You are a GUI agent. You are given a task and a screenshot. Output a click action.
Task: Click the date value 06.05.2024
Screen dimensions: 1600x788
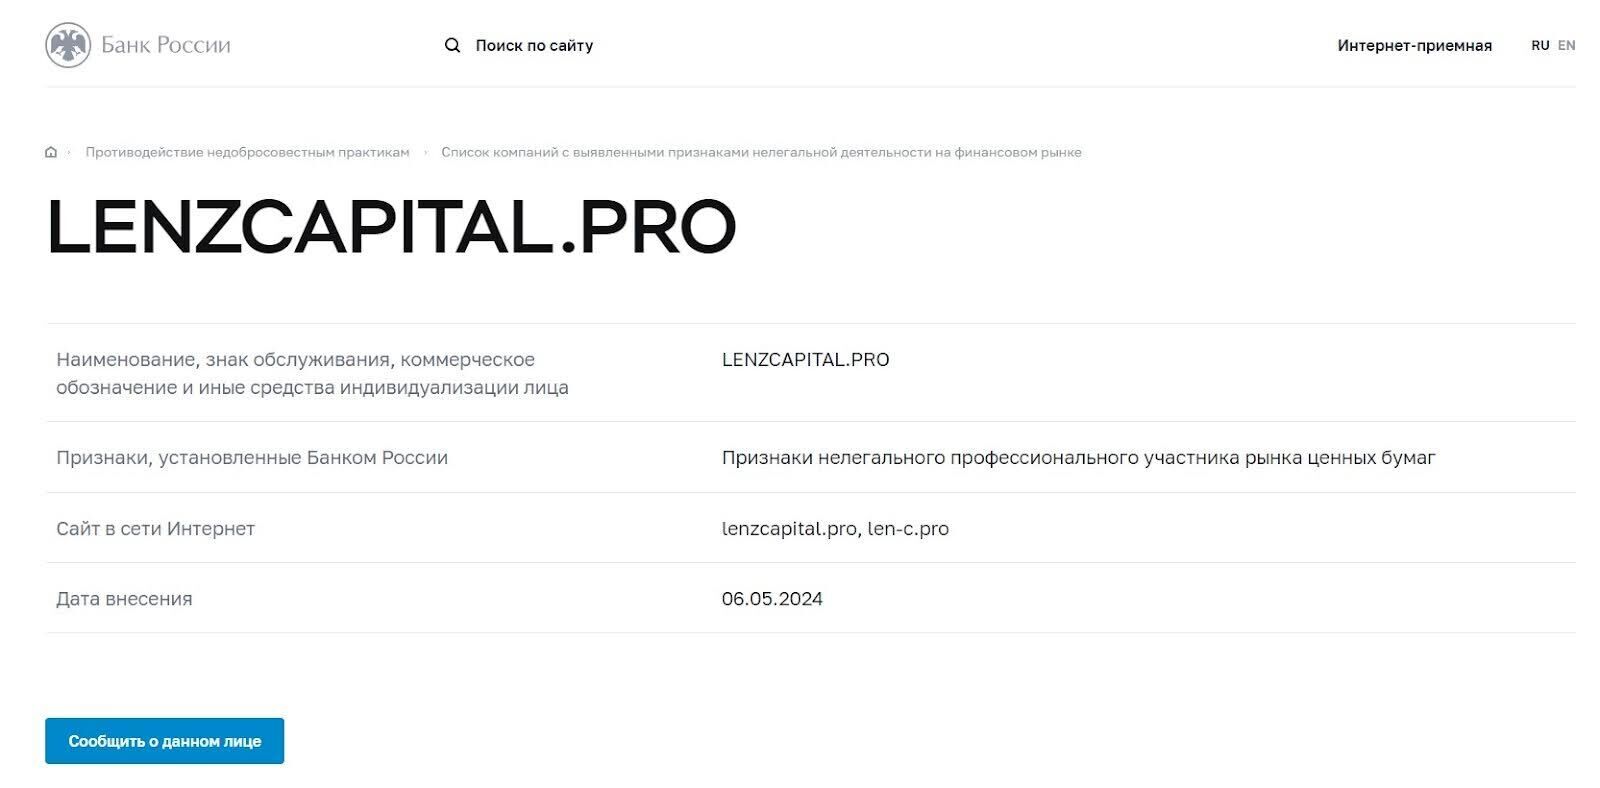click(x=772, y=599)
